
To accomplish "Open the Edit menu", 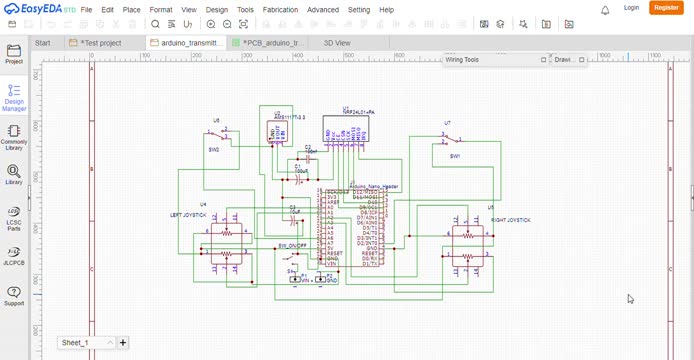I will click(x=107, y=10).
